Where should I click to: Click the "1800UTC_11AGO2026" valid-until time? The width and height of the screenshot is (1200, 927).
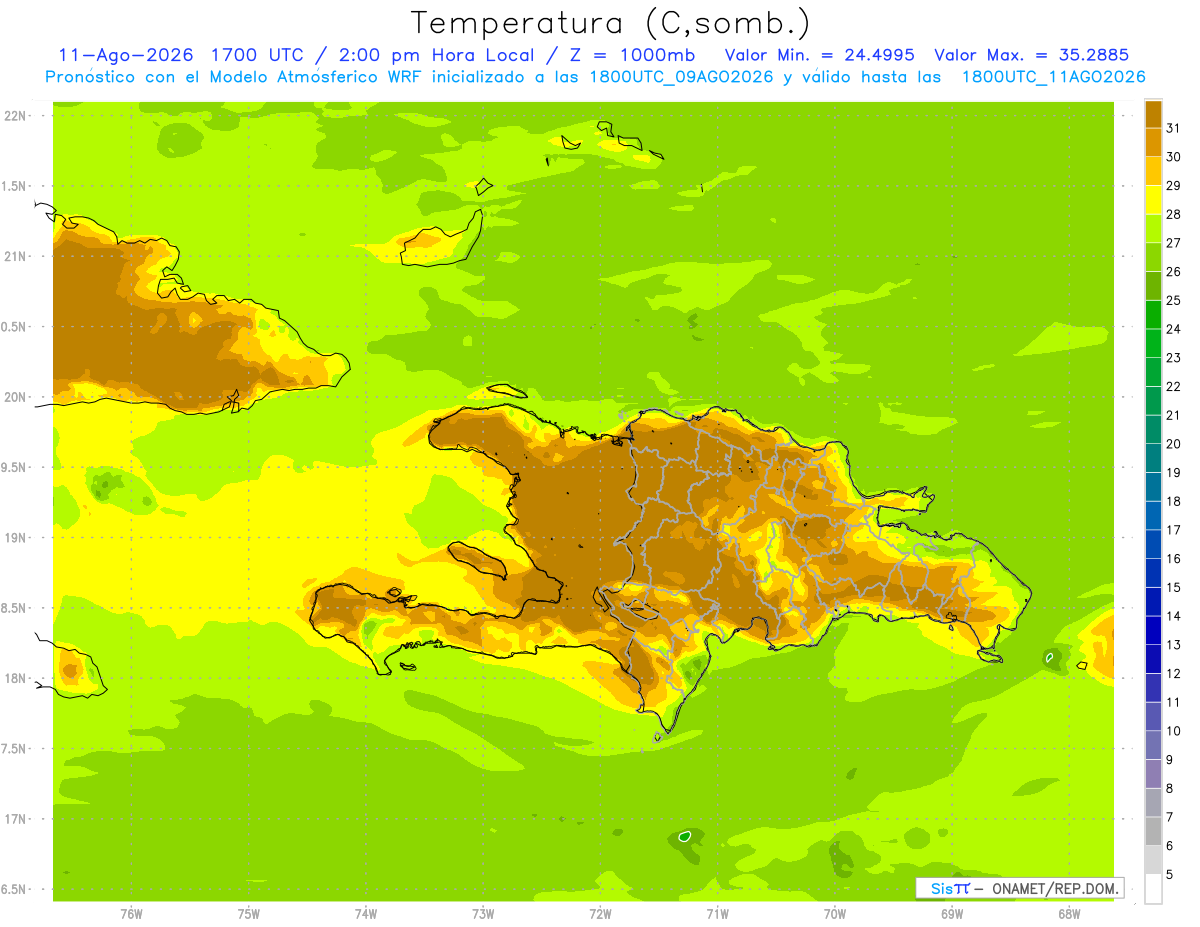[x=1052, y=77]
